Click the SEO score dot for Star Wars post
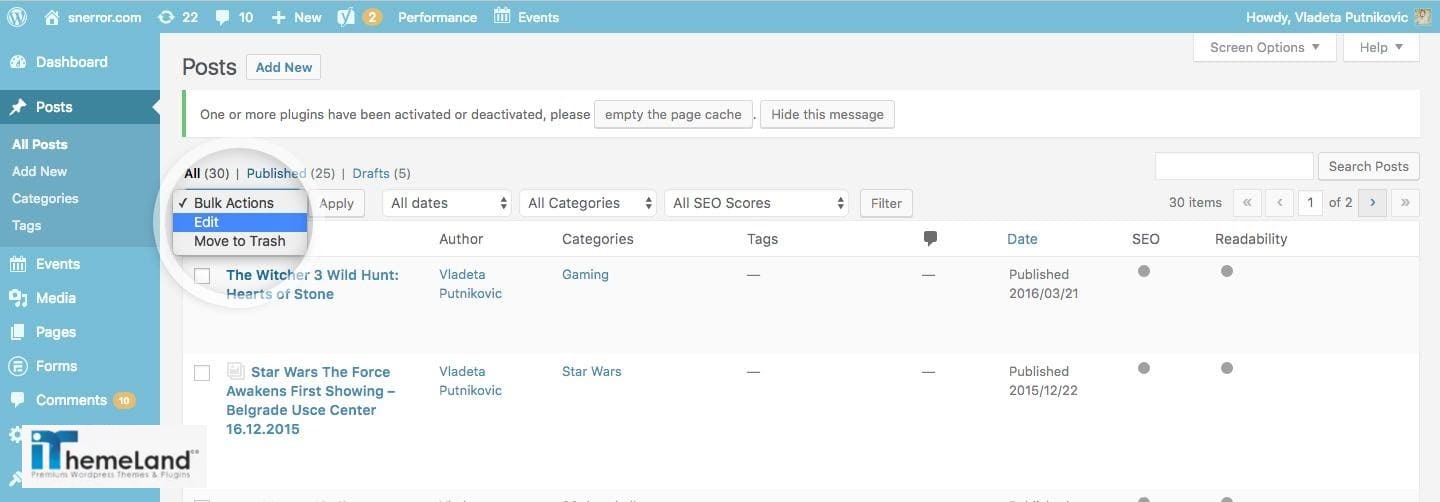 click(1144, 368)
